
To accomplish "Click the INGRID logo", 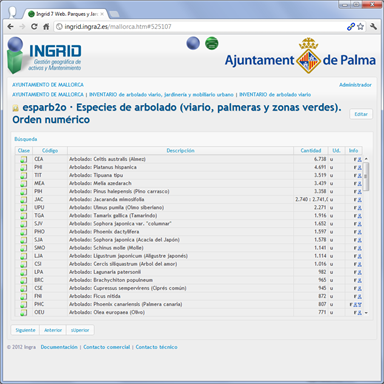I will (44, 55).
